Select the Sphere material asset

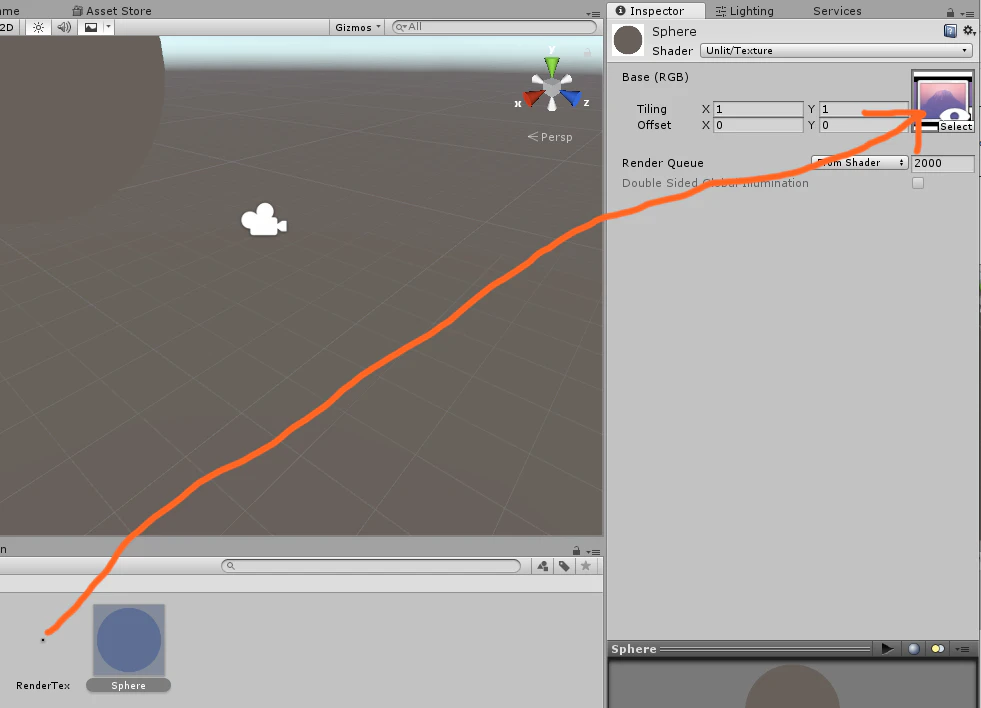click(x=128, y=648)
